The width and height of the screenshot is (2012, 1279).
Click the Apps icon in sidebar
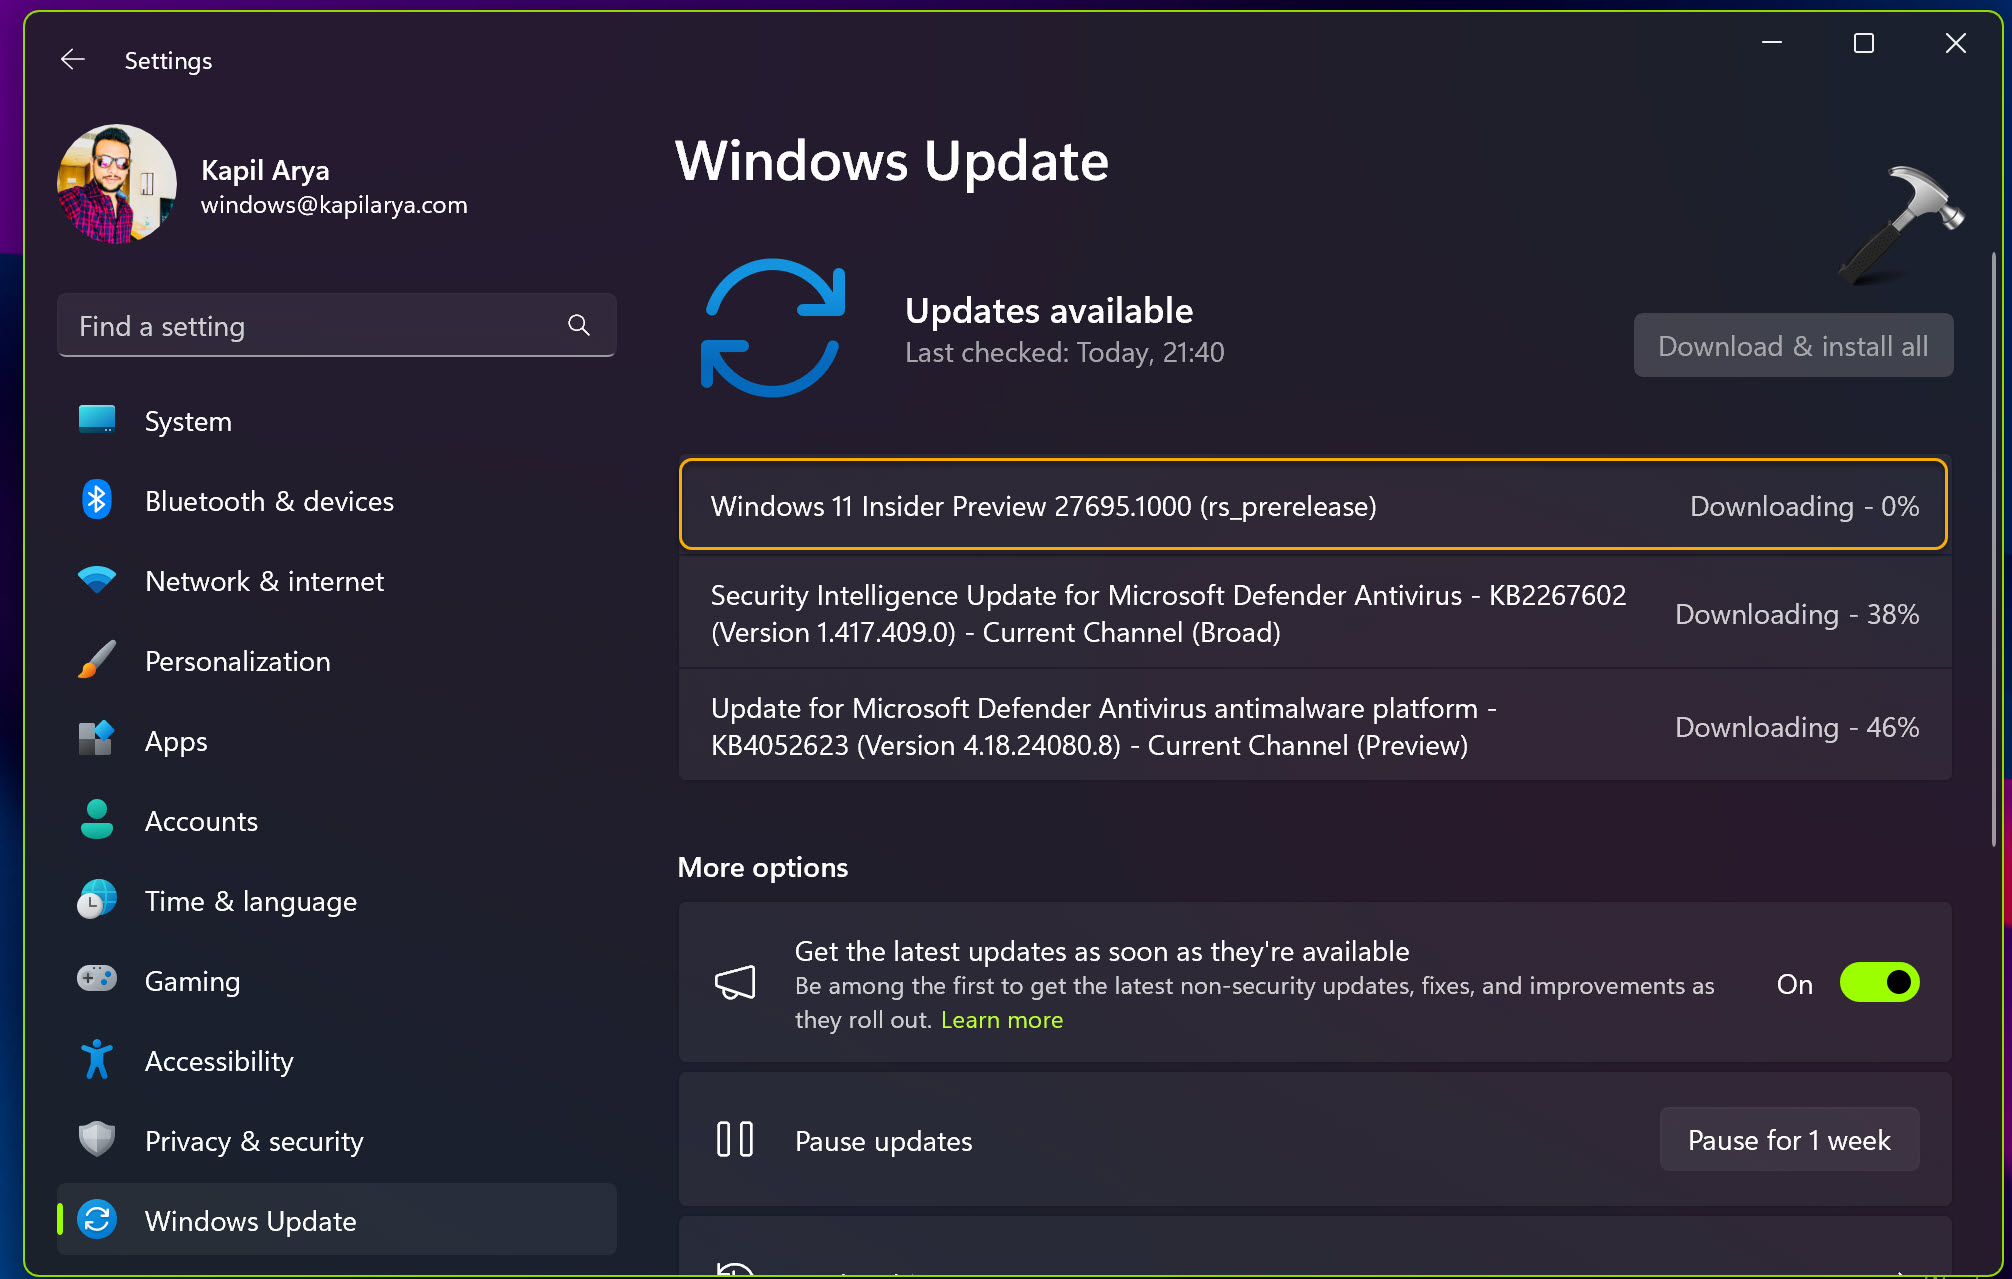point(97,740)
